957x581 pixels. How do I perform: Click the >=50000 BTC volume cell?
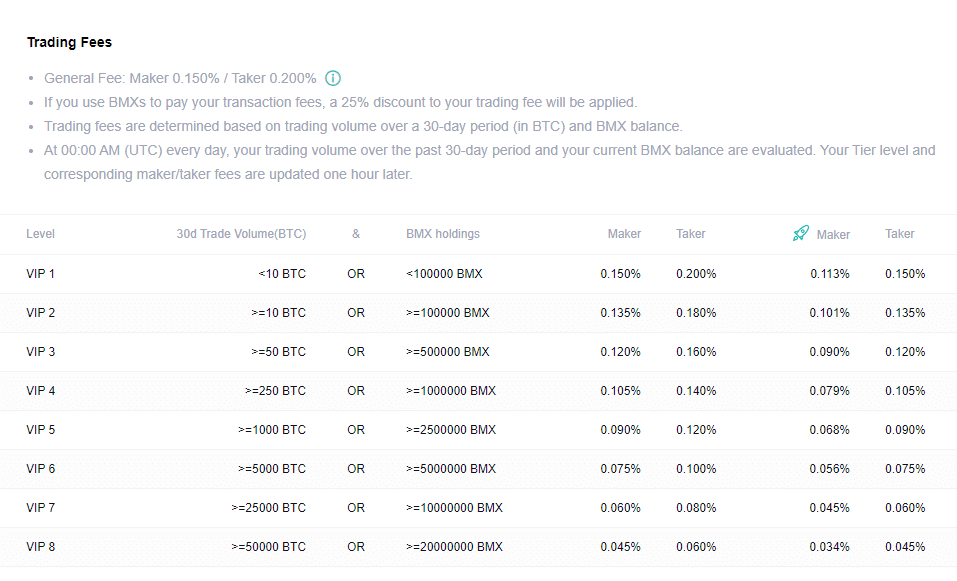(x=269, y=547)
